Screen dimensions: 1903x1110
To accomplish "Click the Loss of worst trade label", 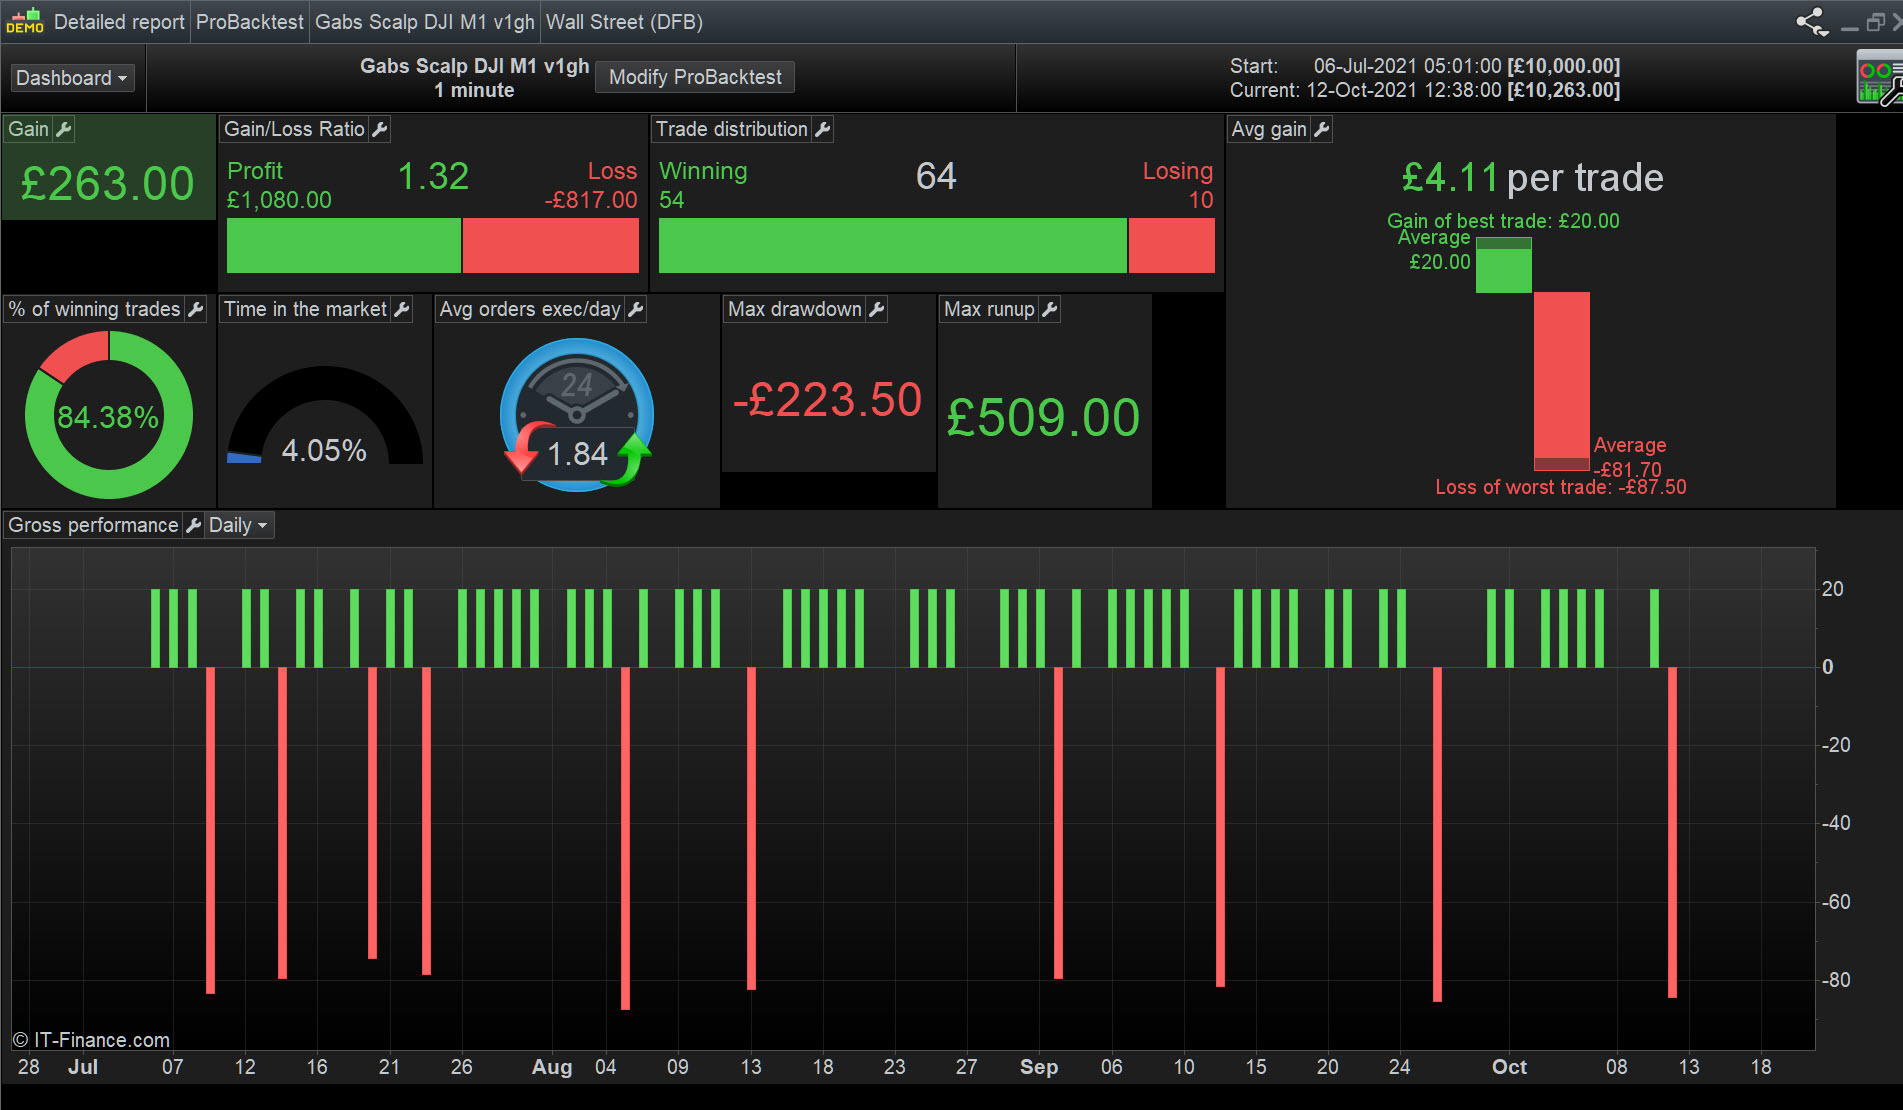I will coord(1561,487).
